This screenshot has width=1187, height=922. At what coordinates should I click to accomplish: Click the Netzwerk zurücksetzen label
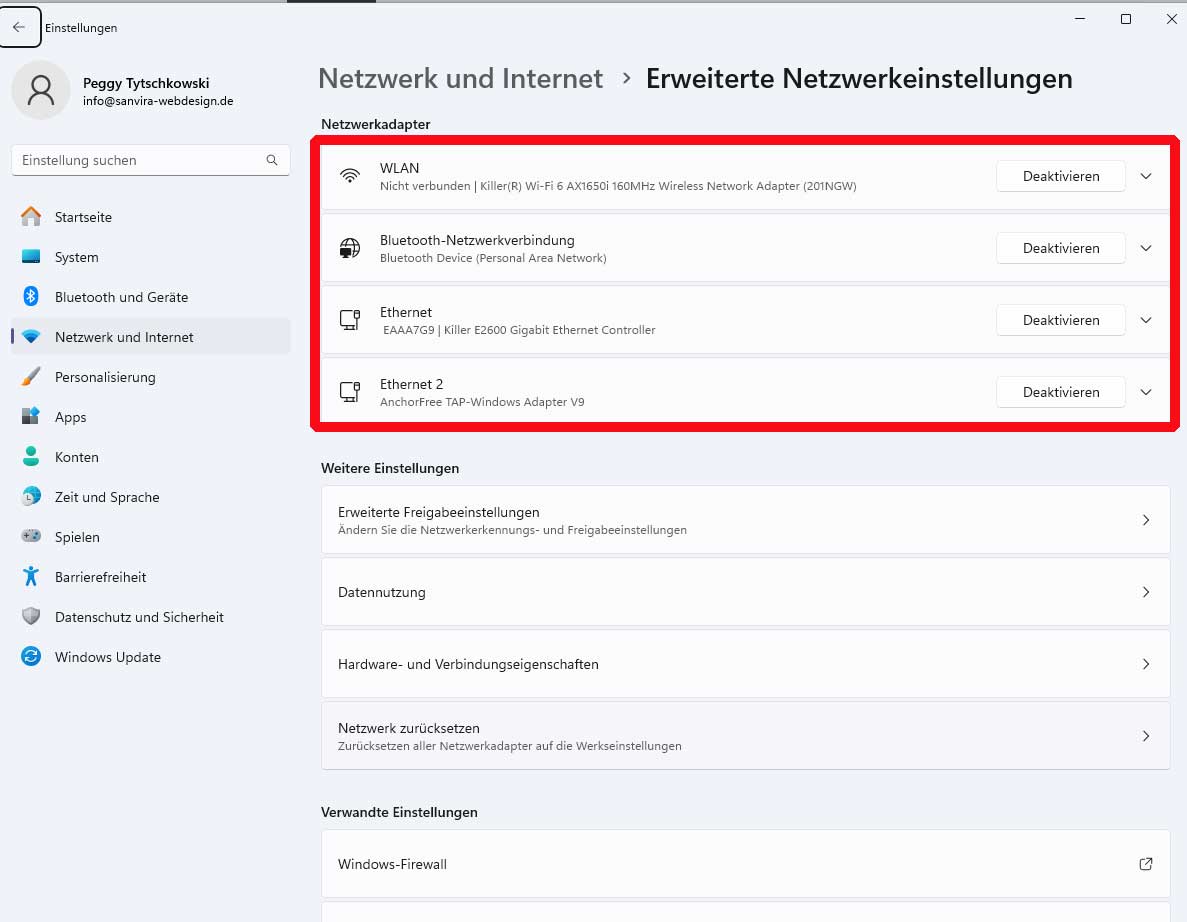tap(409, 727)
